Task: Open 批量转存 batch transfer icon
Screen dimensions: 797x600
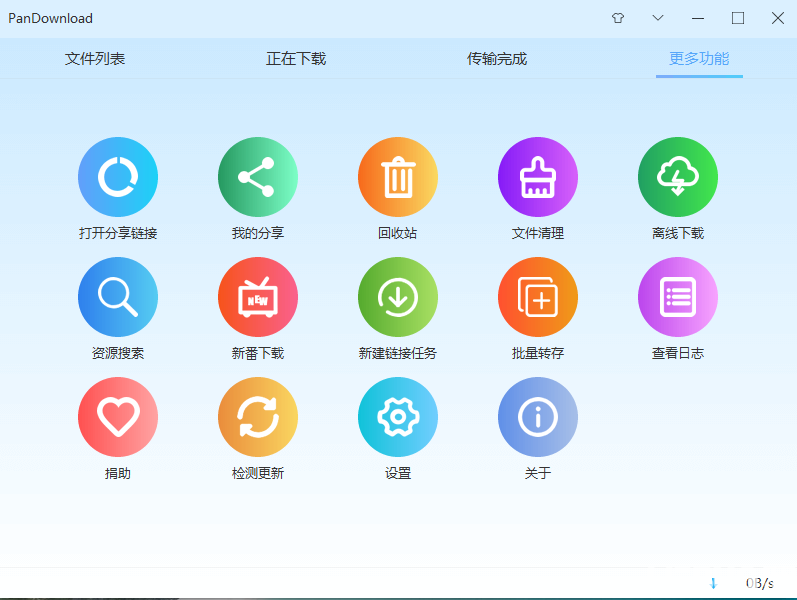Action: click(x=538, y=297)
